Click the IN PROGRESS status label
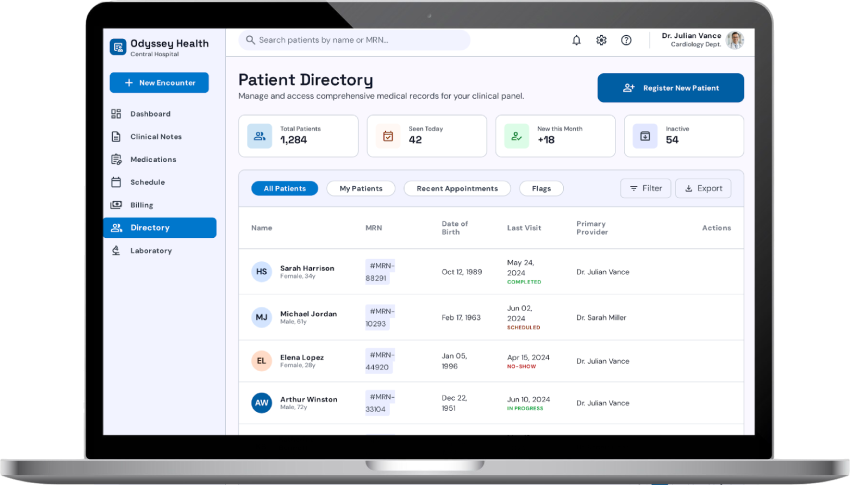The width and height of the screenshot is (850, 485). click(x=525, y=409)
